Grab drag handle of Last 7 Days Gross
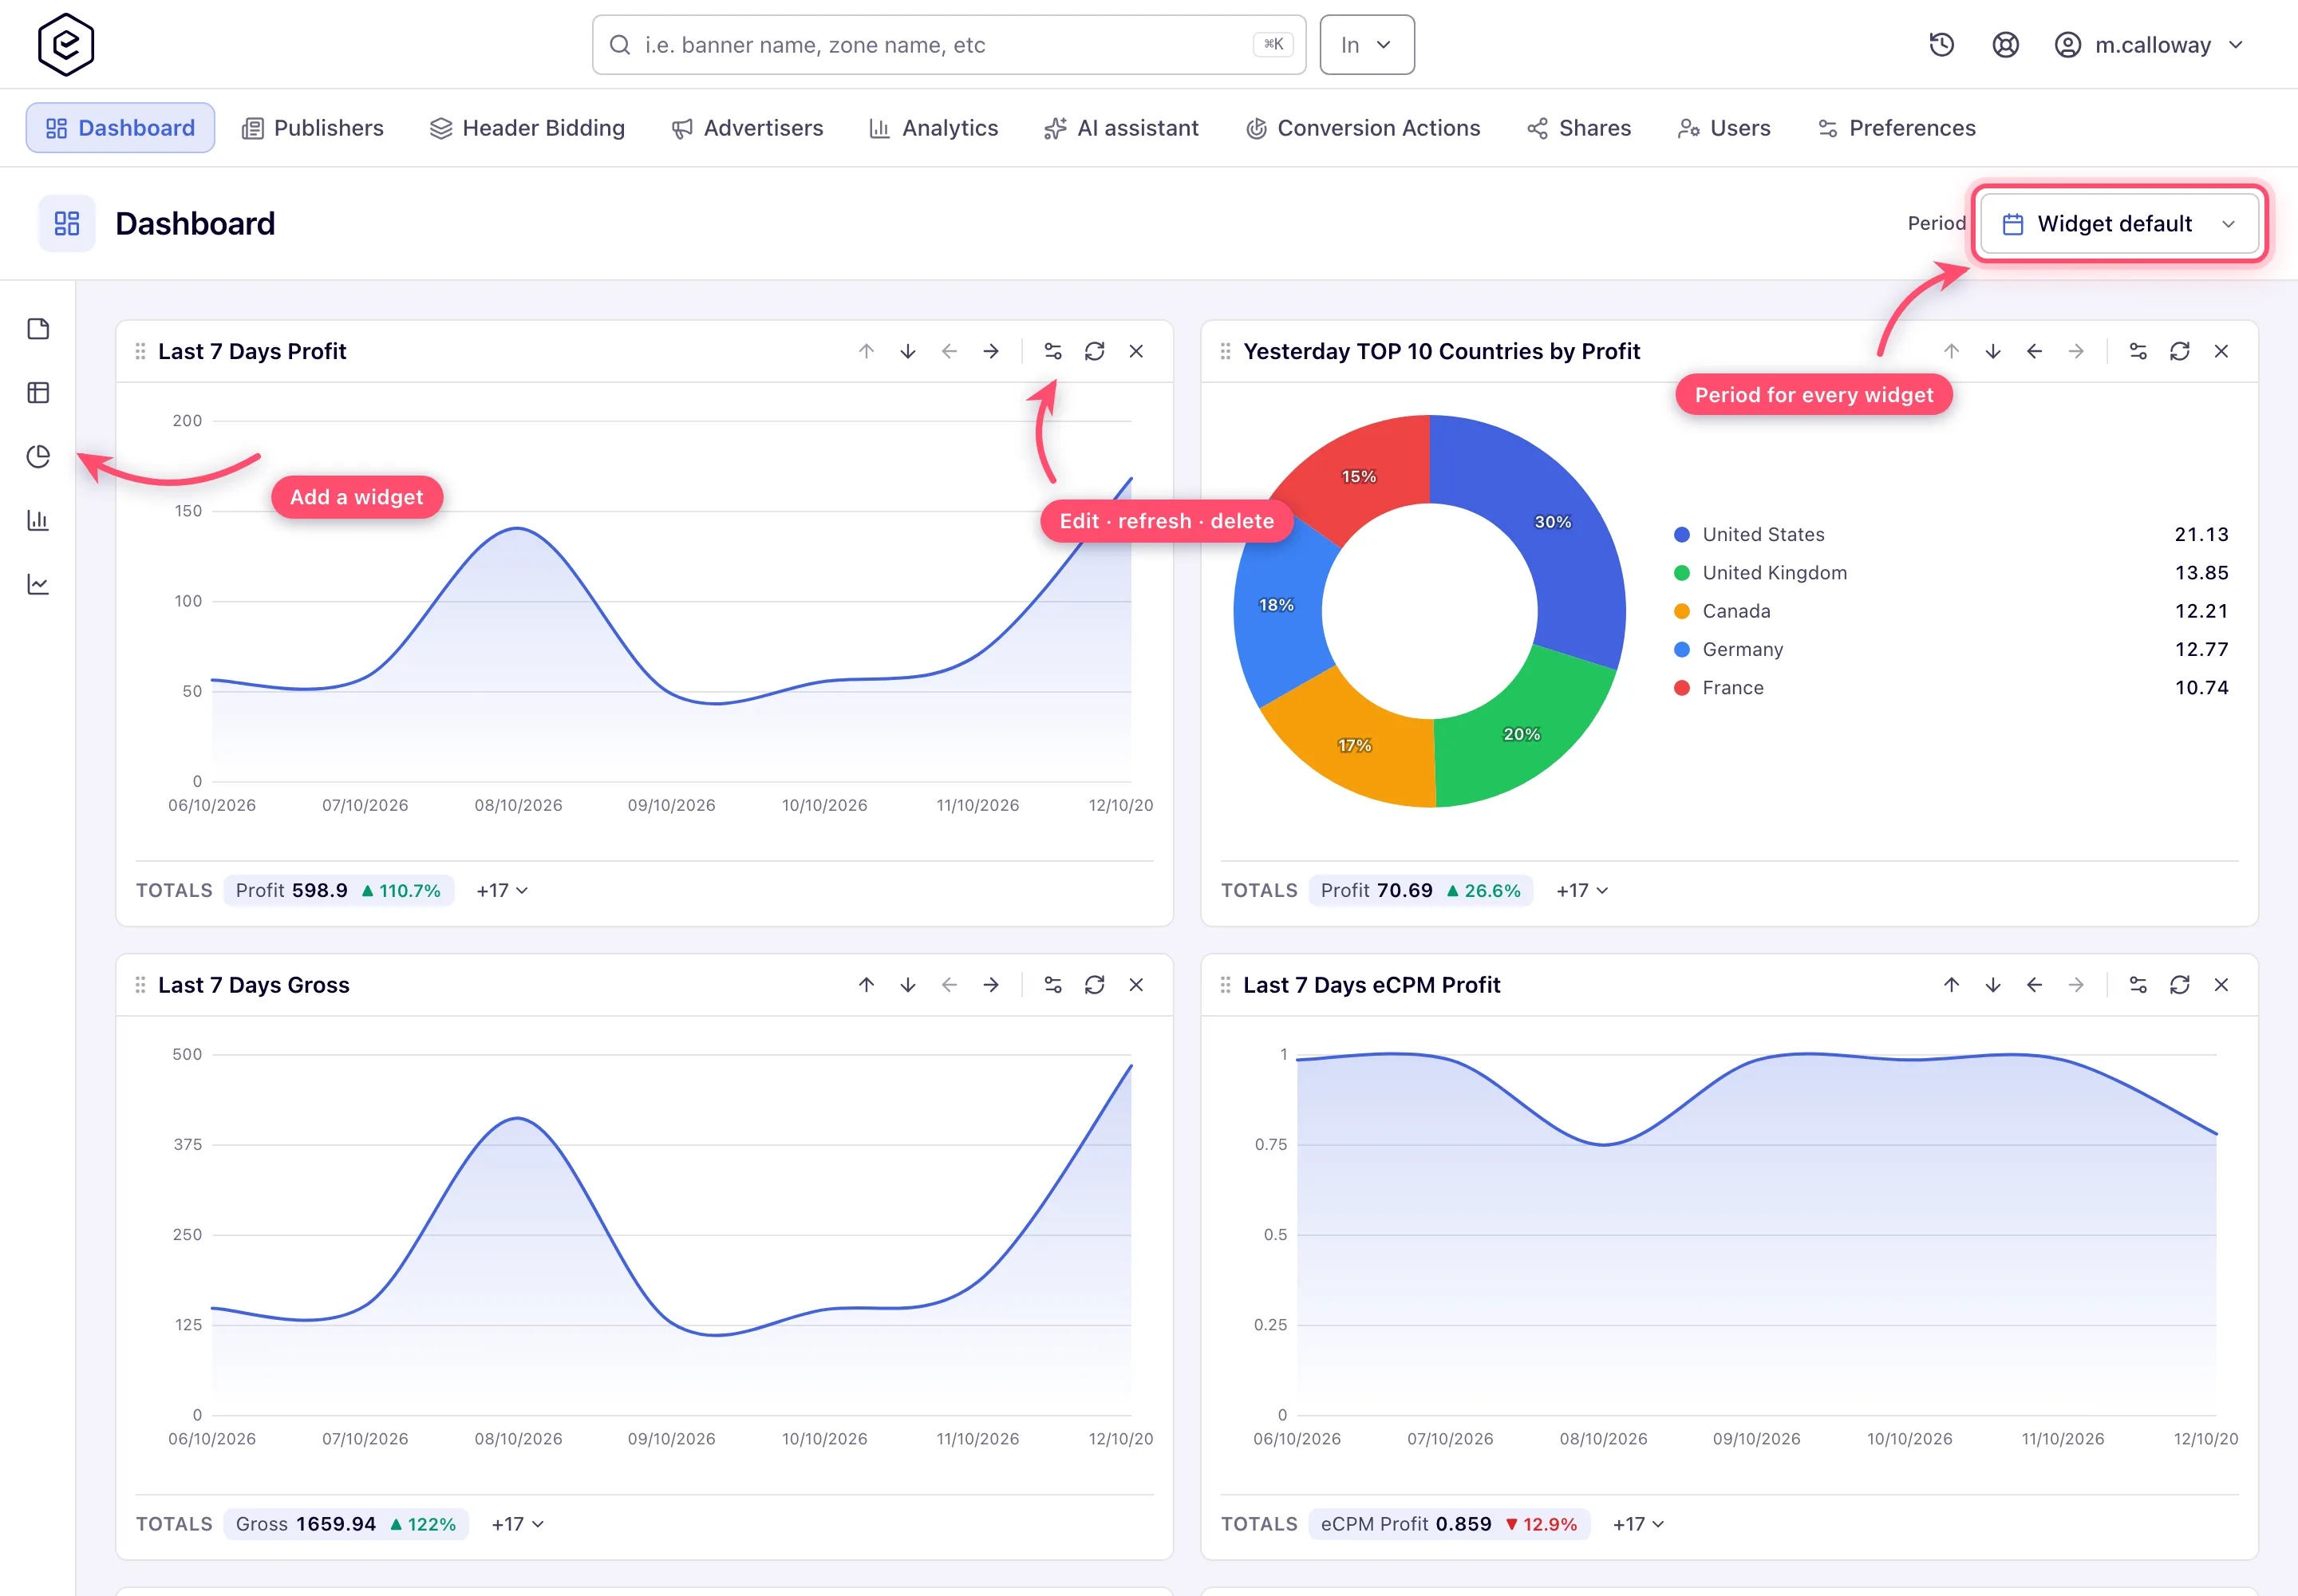The height and width of the screenshot is (1596, 2298). click(140, 985)
